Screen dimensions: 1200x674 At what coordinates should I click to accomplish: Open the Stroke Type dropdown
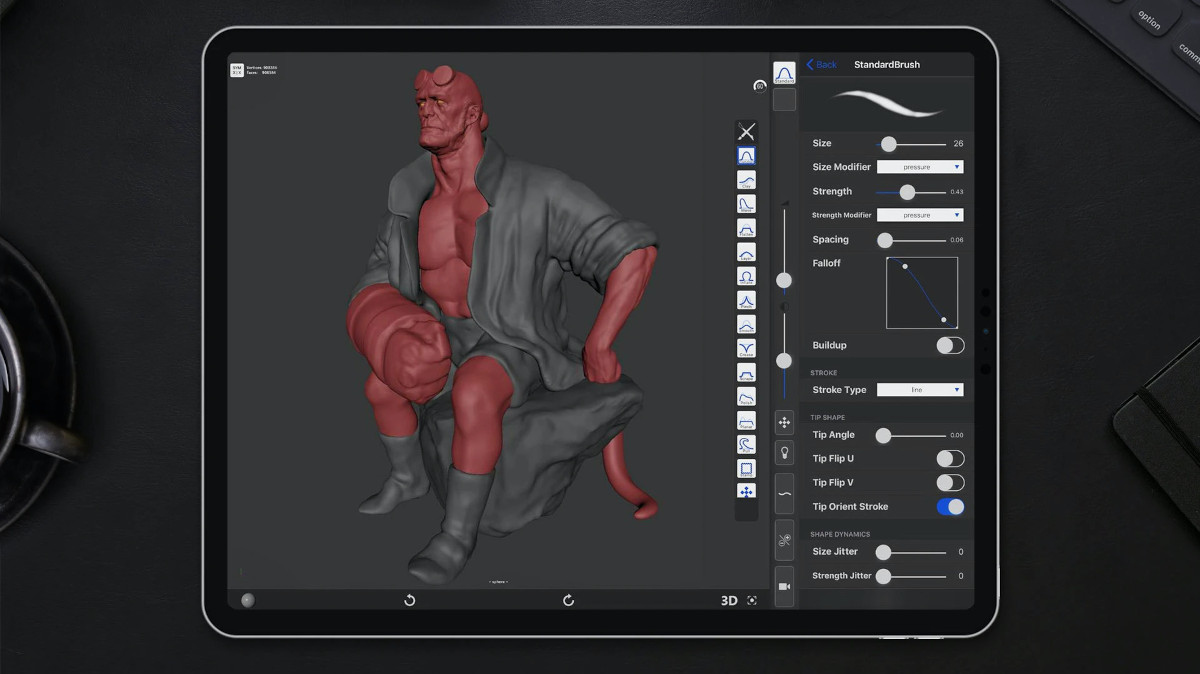coord(920,389)
